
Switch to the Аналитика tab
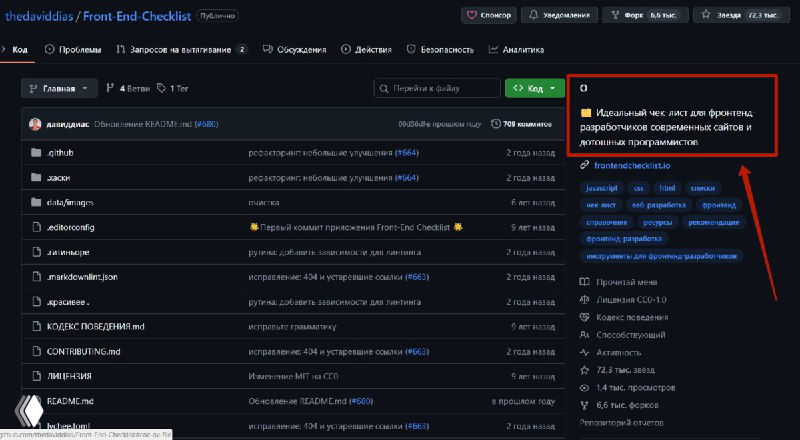coord(516,50)
